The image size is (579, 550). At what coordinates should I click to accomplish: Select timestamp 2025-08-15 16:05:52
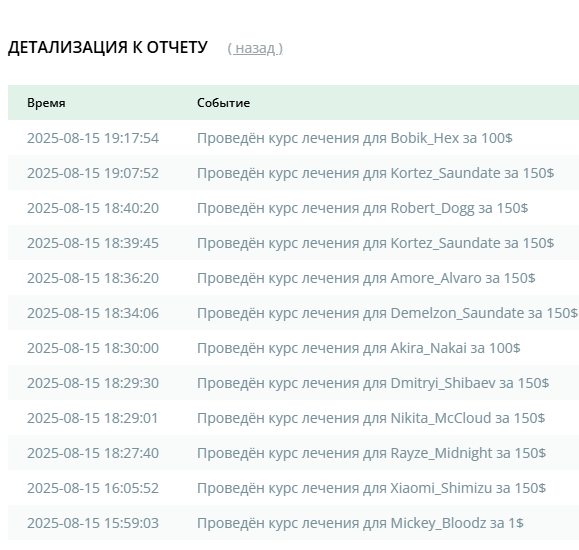(x=93, y=488)
